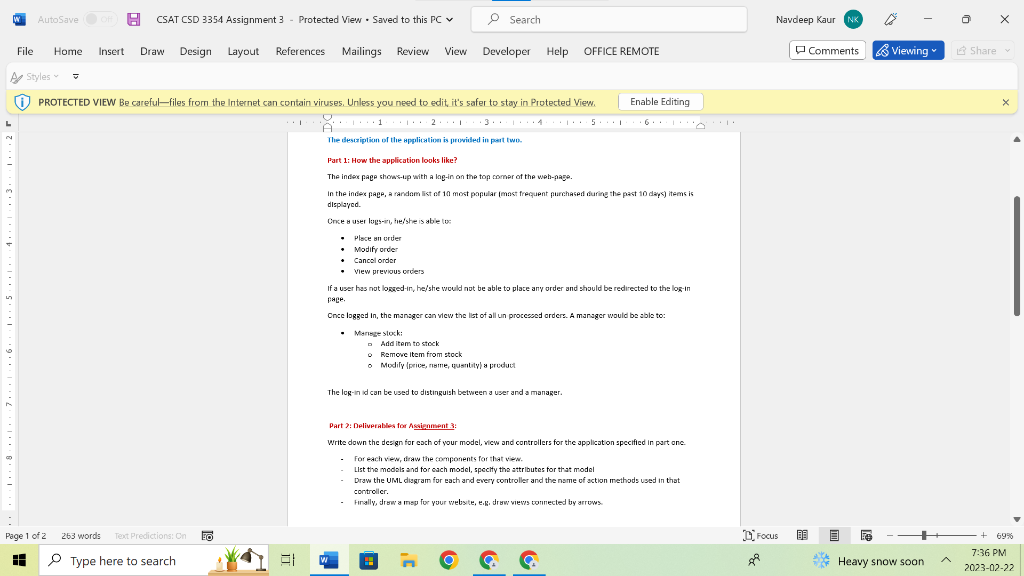
Task: Click the zoom slider handle
Action: (x=924, y=536)
